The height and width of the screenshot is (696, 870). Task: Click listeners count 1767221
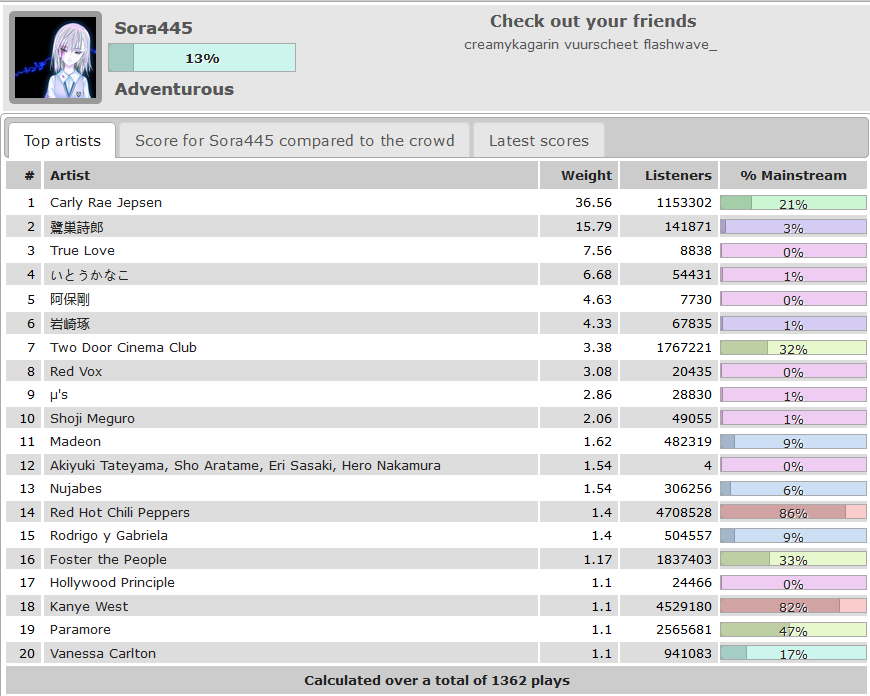click(684, 347)
